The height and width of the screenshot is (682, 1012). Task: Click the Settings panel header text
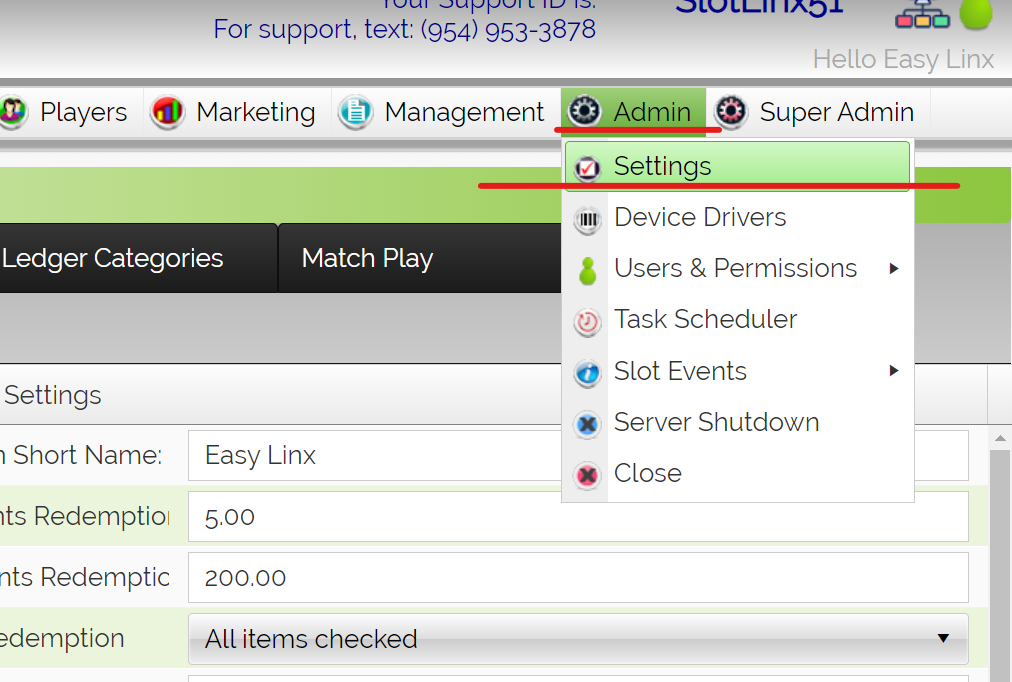pos(52,395)
